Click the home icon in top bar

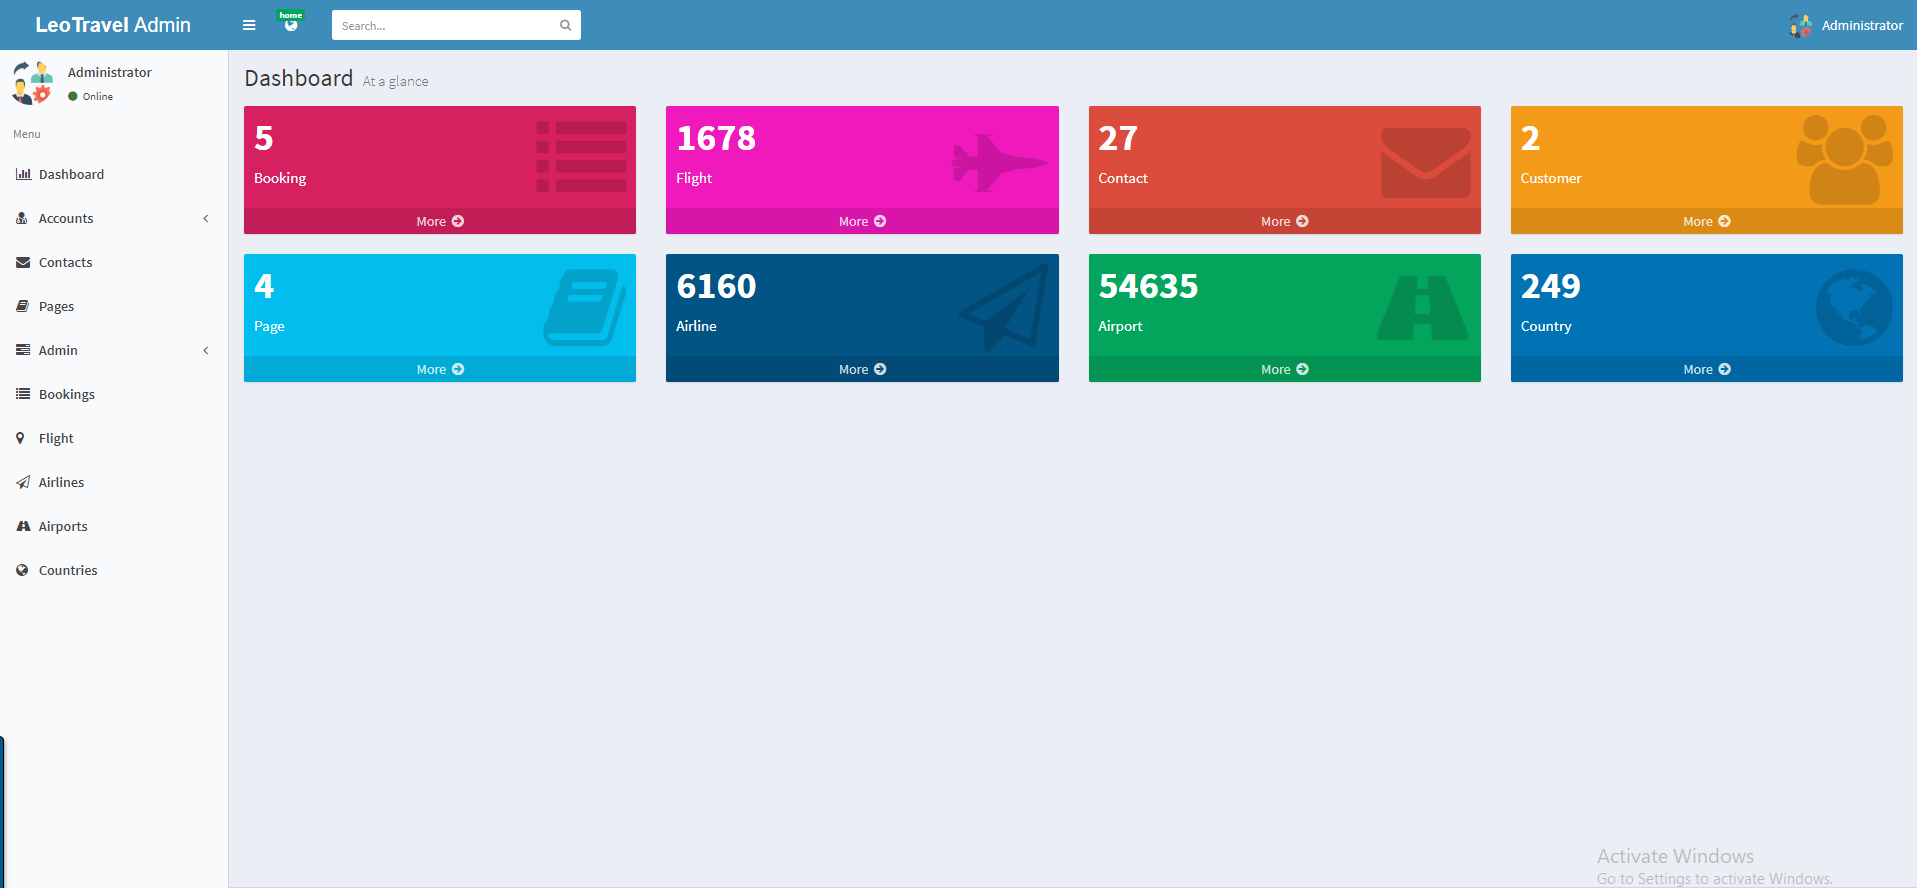pos(291,24)
